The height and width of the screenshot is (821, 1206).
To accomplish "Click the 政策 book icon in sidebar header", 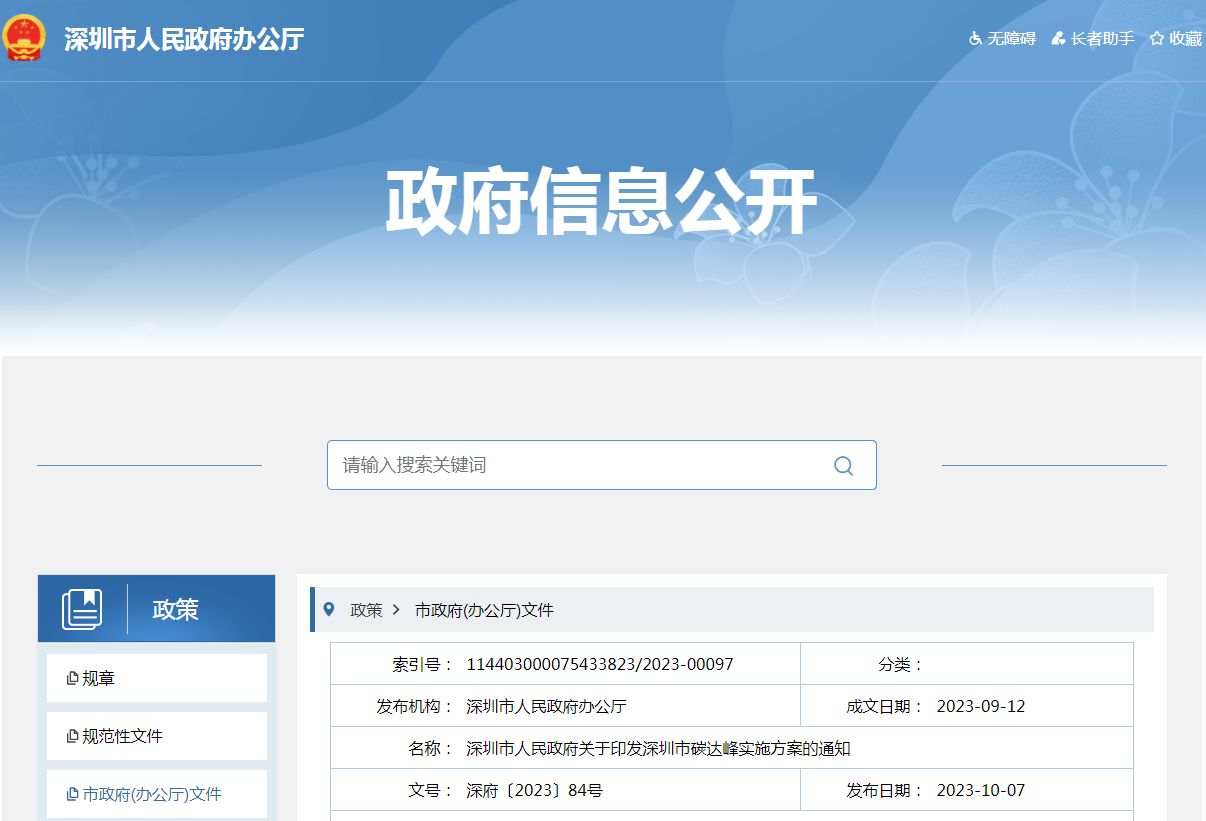I will pos(82,609).
